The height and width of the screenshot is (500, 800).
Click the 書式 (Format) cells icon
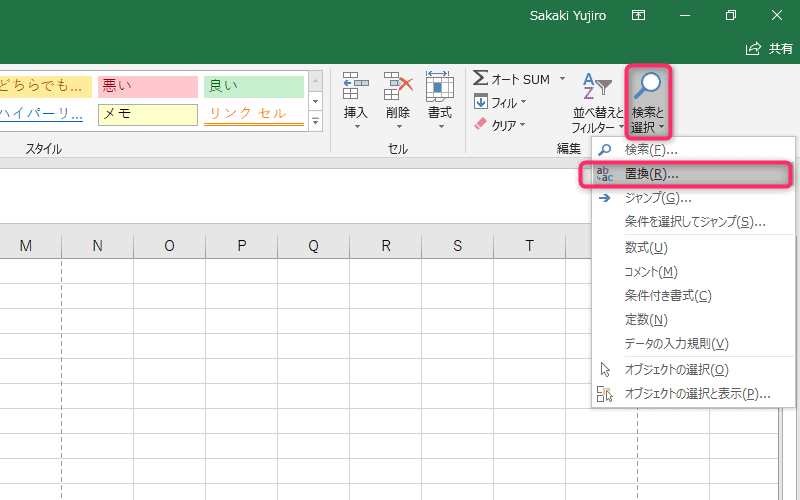[x=440, y=85]
